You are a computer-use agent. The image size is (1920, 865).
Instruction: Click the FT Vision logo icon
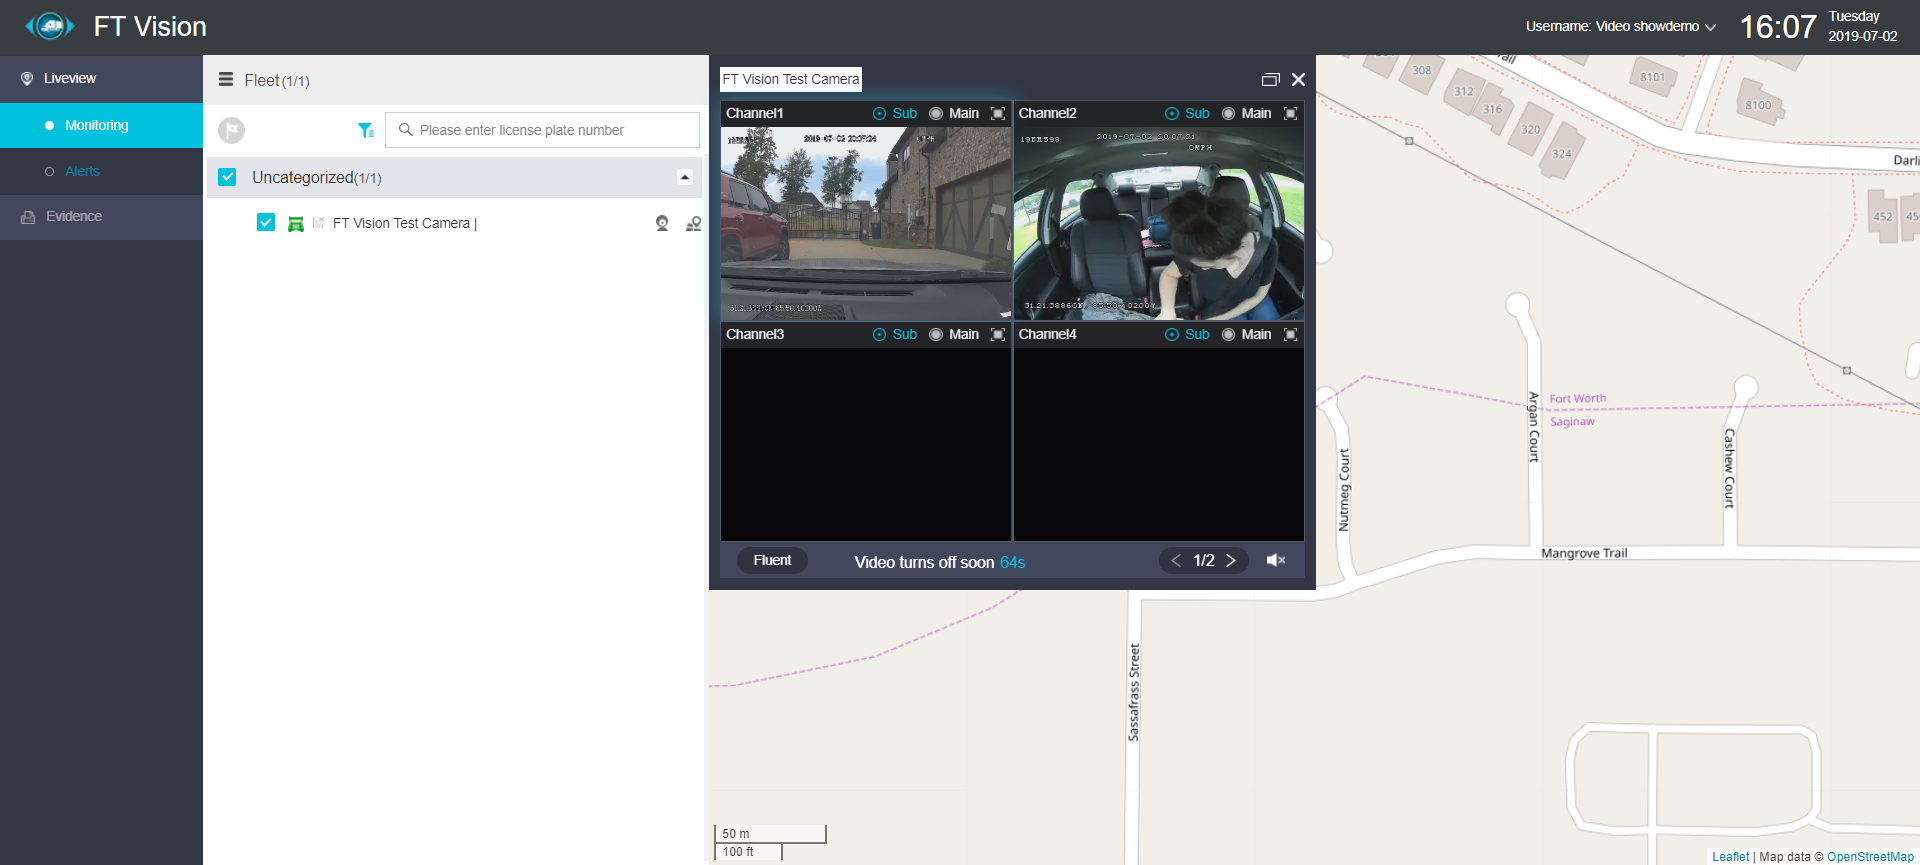click(49, 26)
